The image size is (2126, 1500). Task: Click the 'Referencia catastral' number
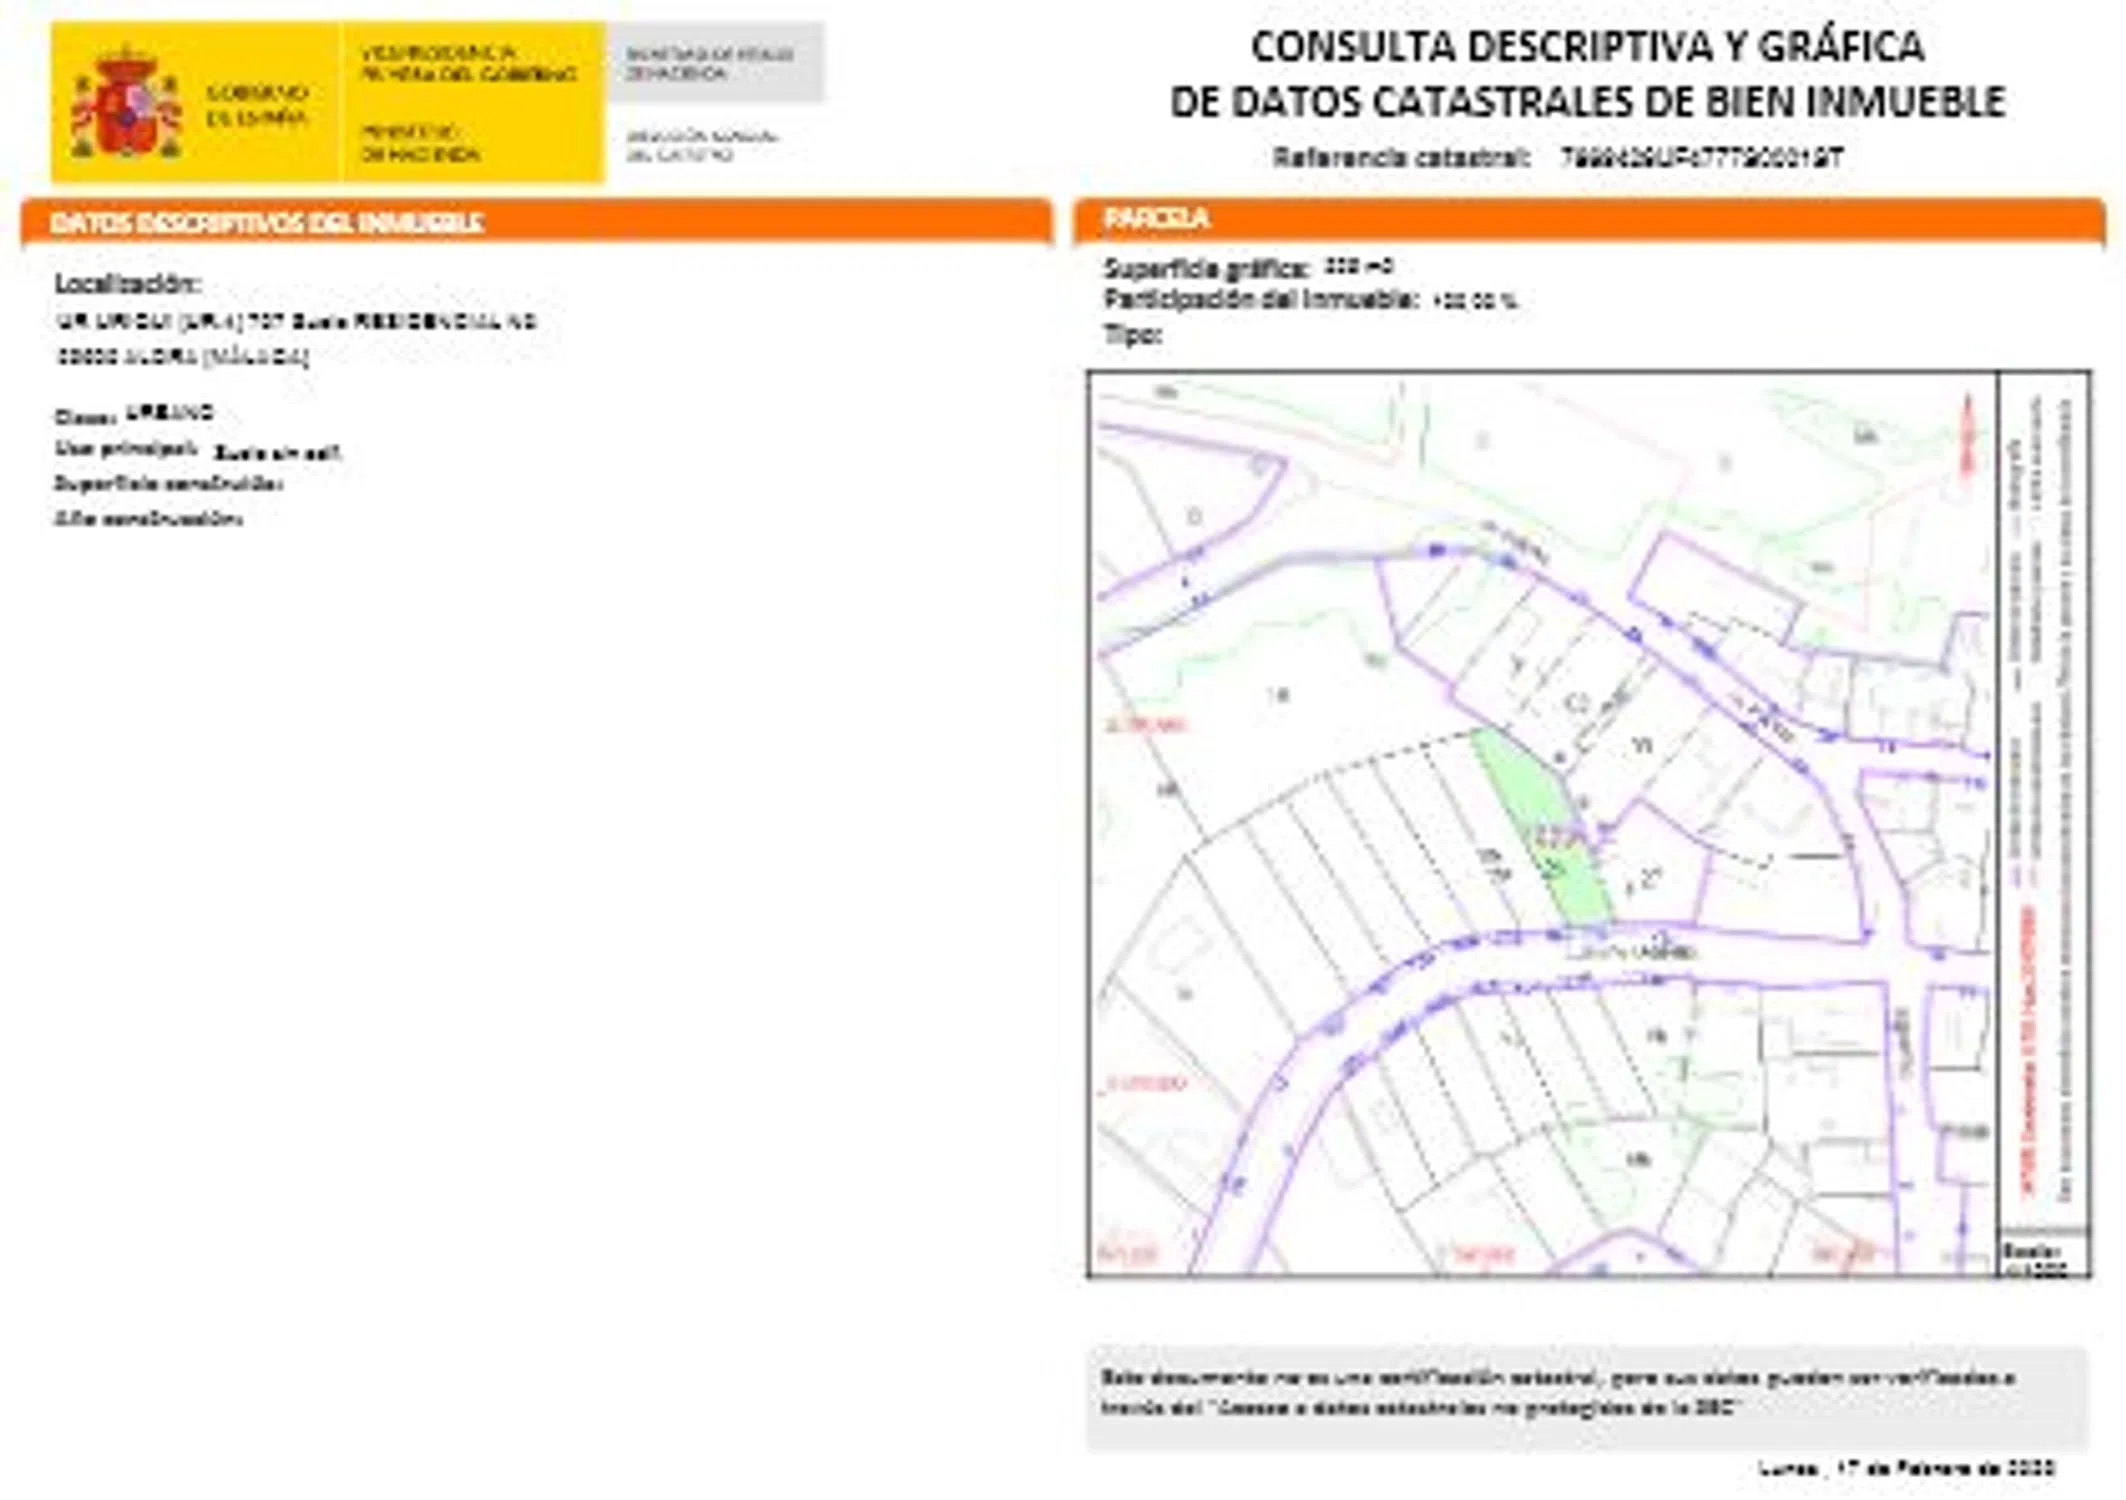(x=1701, y=158)
